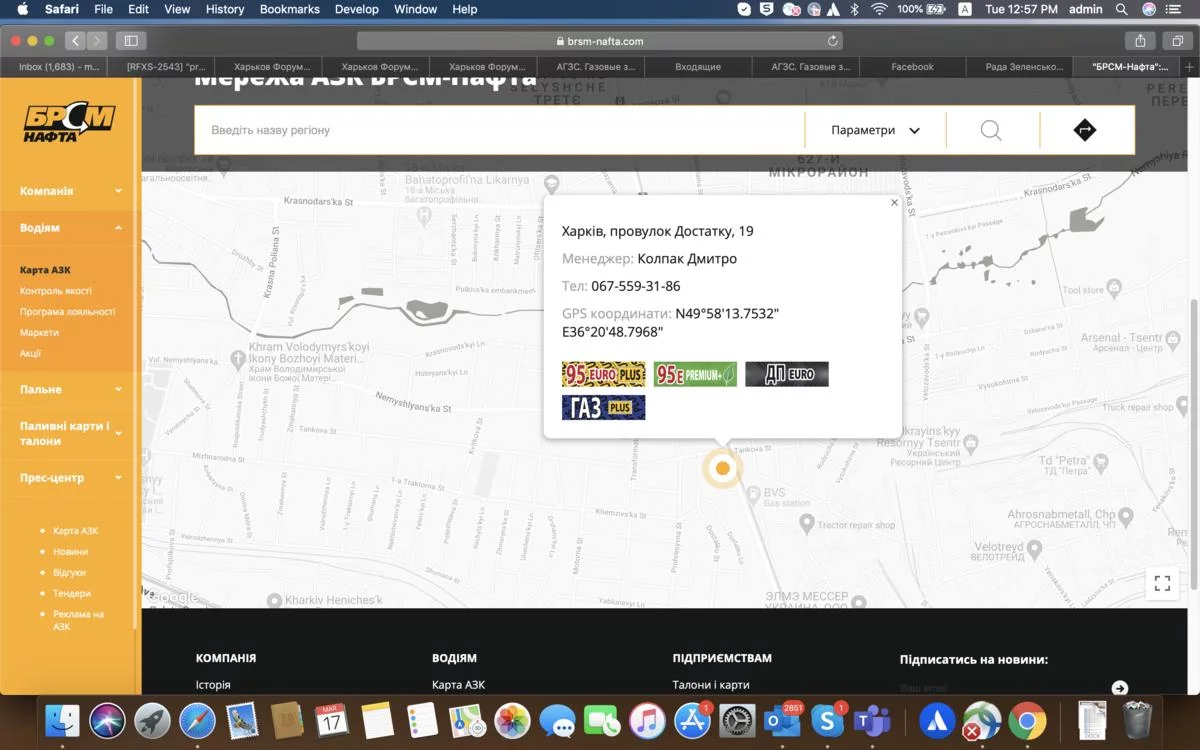The height and width of the screenshot is (750, 1200).
Task: Close the station info popup
Action: click(894, 203)
